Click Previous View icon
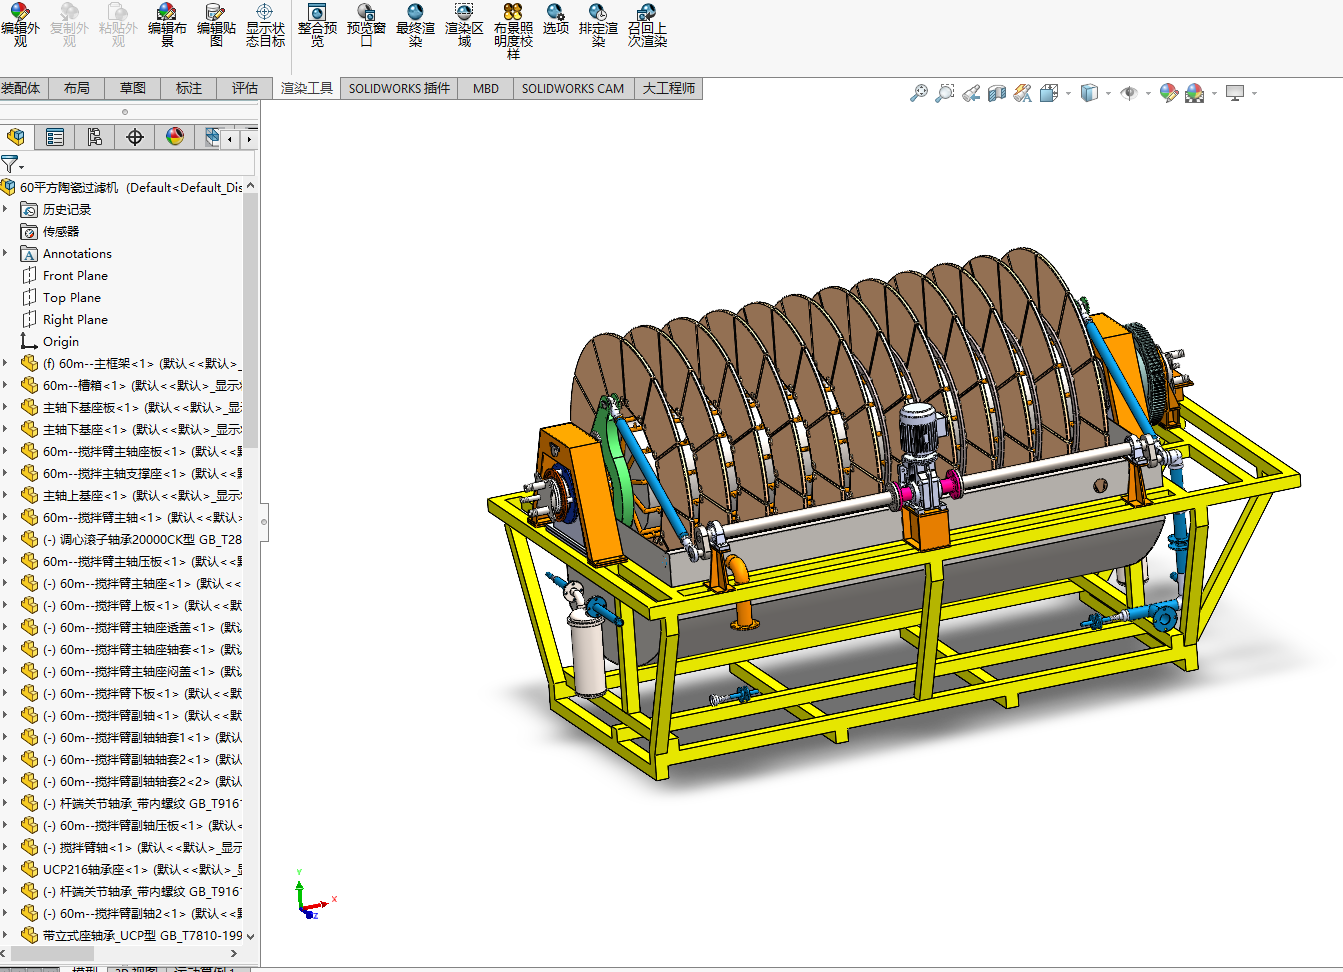 [971, 93]
